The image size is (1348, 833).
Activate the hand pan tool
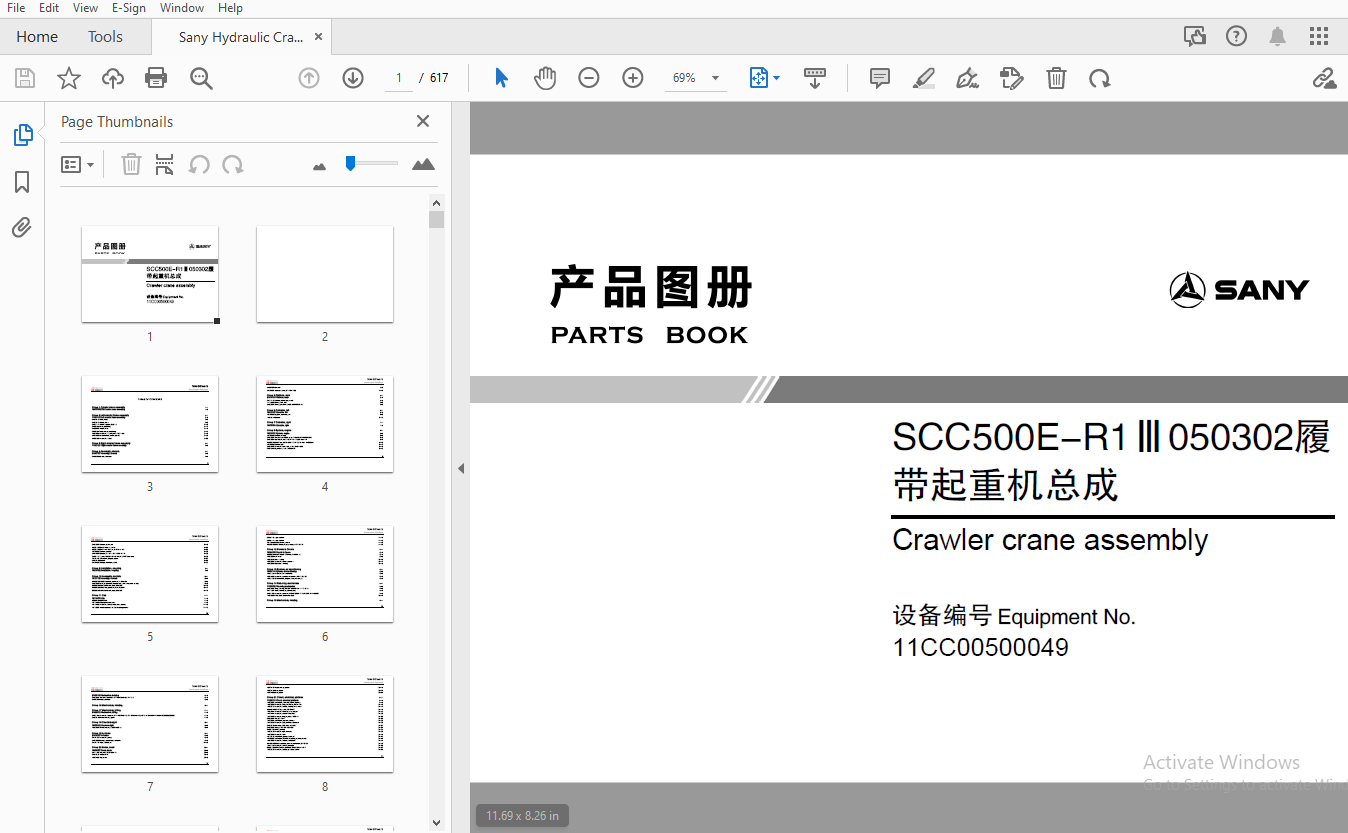(x=545, y=78)
